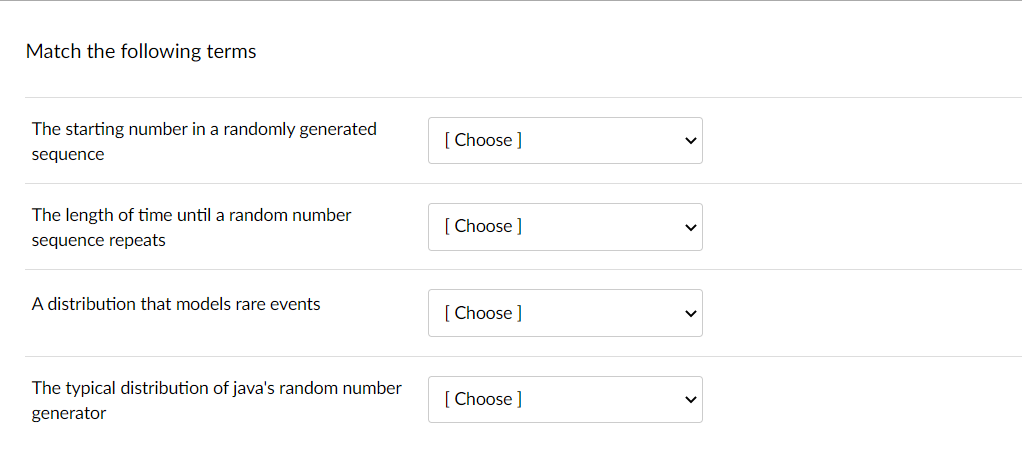
Task: Click the chevron arrow on the starting number dropdown
Action: (688, 141)
